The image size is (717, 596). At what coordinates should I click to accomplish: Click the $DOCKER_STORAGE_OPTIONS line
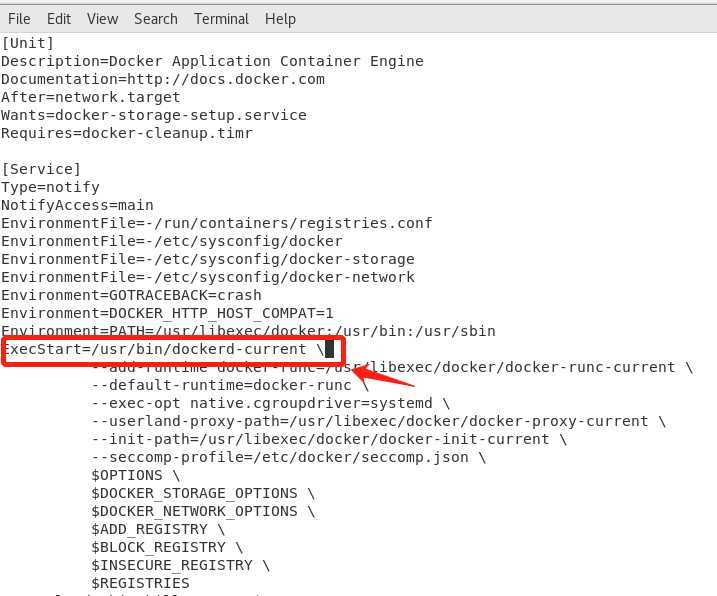point(203,494)
